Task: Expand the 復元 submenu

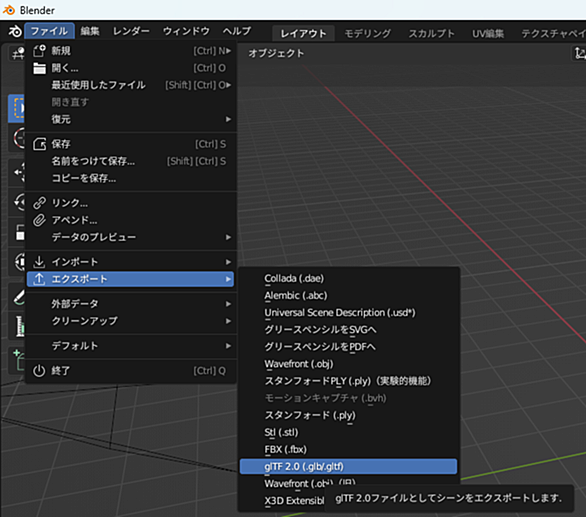Action: (130, 119)
